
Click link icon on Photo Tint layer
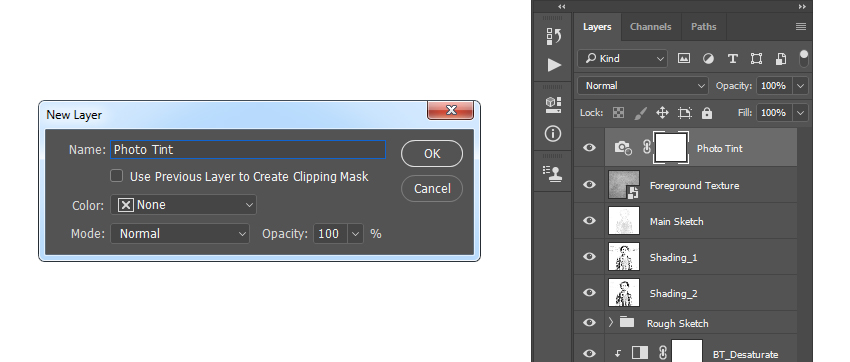(x=646, y=147)
